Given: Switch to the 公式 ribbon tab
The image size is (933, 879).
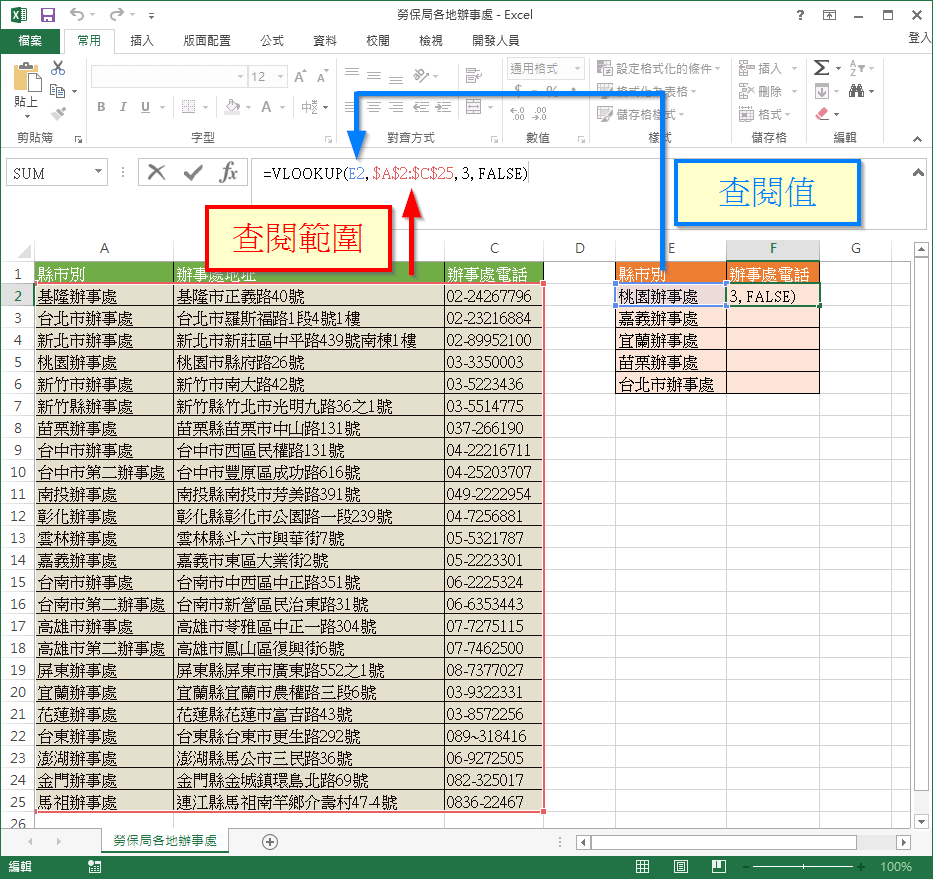Looking at the screenshot, I should (x=271, y=41).
